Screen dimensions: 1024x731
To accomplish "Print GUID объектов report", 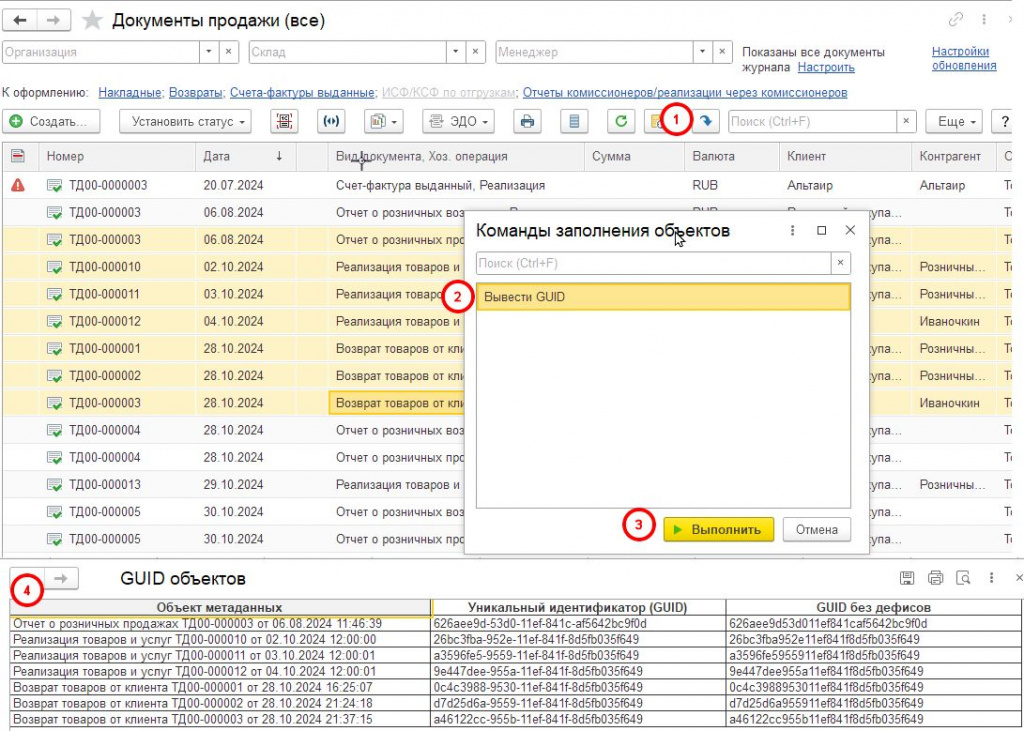I will coord(935,577).
